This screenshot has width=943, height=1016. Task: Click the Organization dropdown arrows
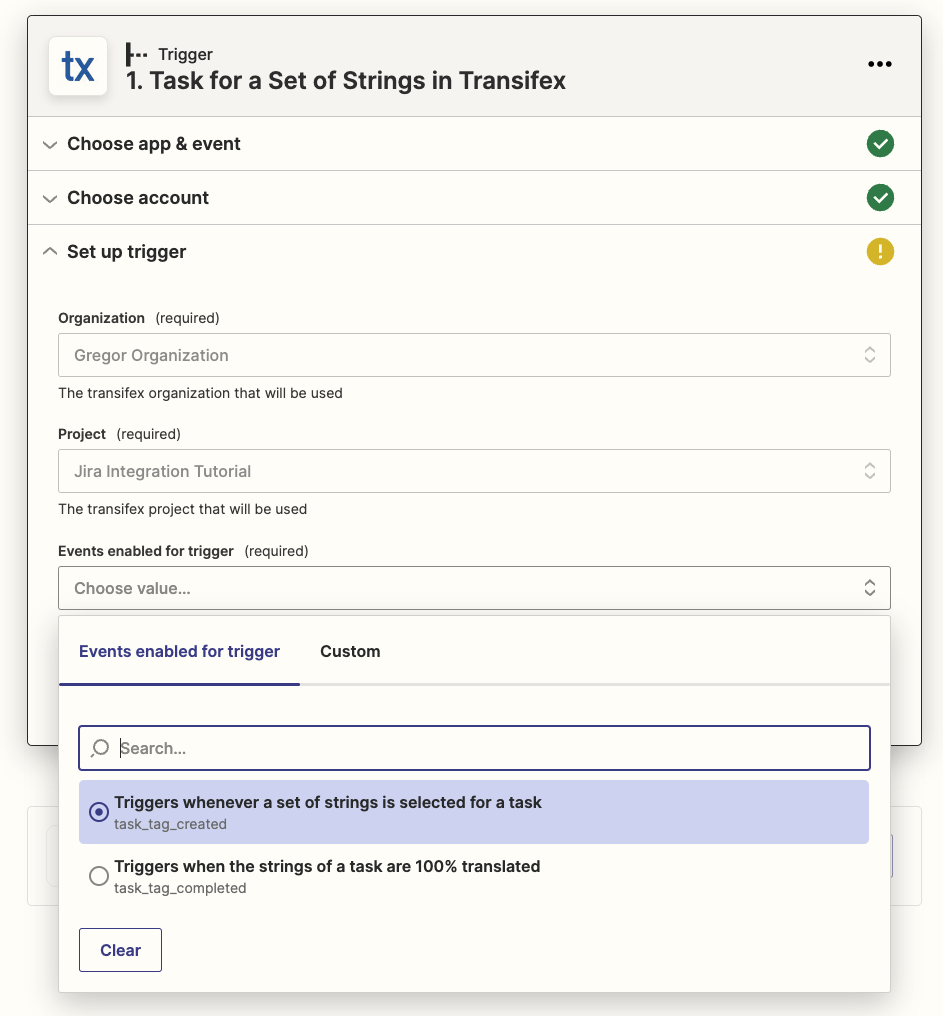pyautogui.click(x=870, y=354)
